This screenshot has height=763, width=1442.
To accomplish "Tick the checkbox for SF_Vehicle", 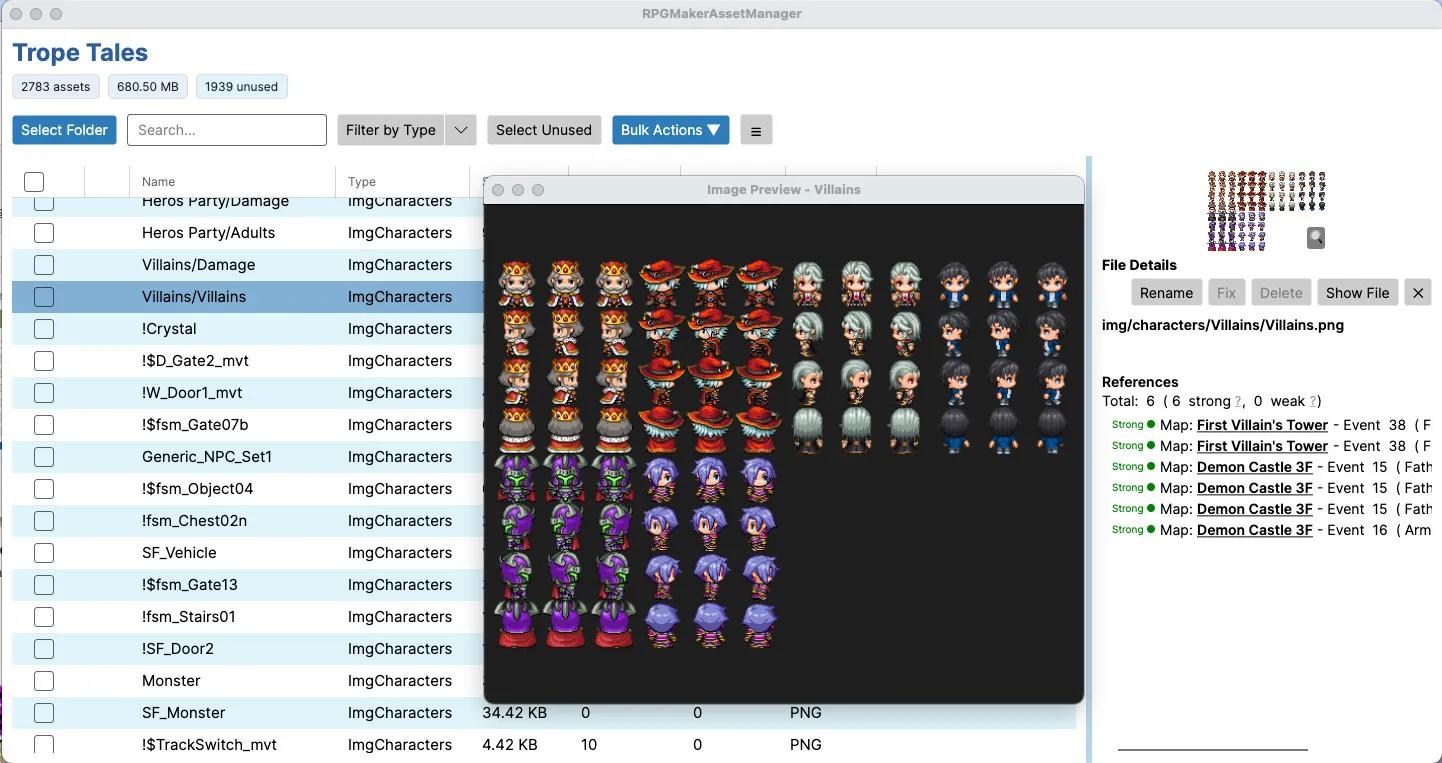I will tap(44, 553).
